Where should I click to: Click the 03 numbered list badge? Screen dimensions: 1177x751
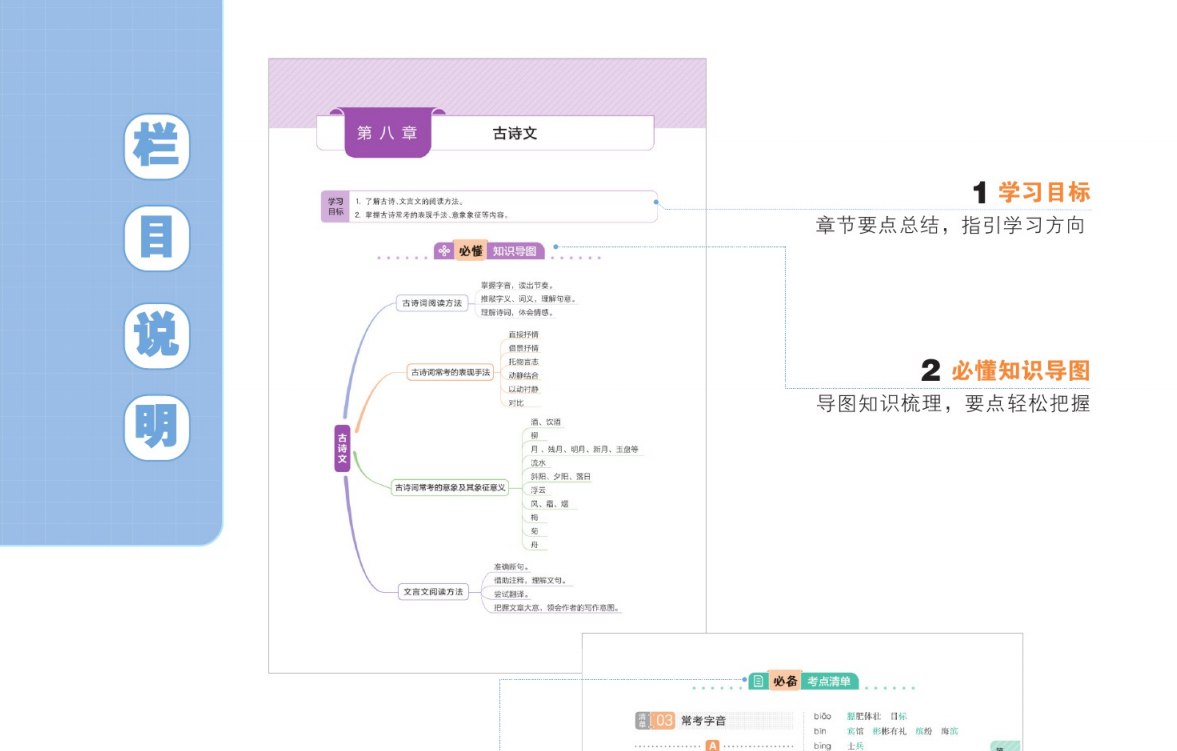[663, 719]
